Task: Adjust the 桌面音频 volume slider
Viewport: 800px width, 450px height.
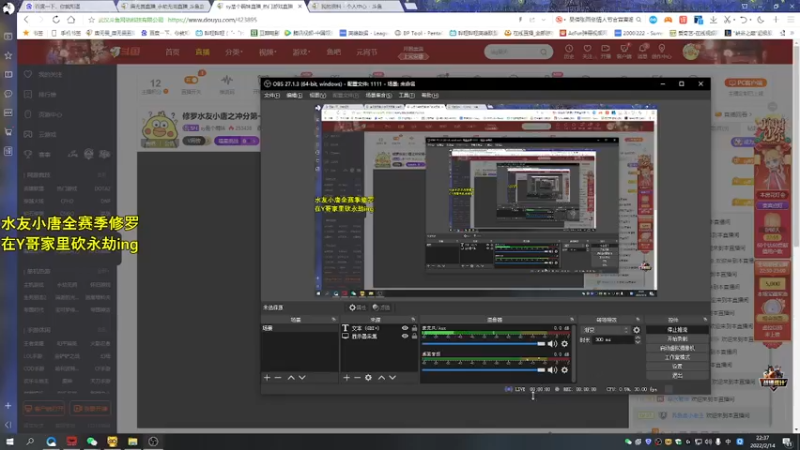Action: [x=484, y=370]
